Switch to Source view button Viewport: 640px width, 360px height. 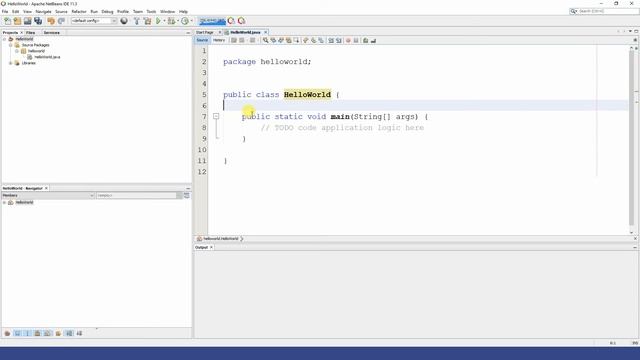(x=202, y=40)
